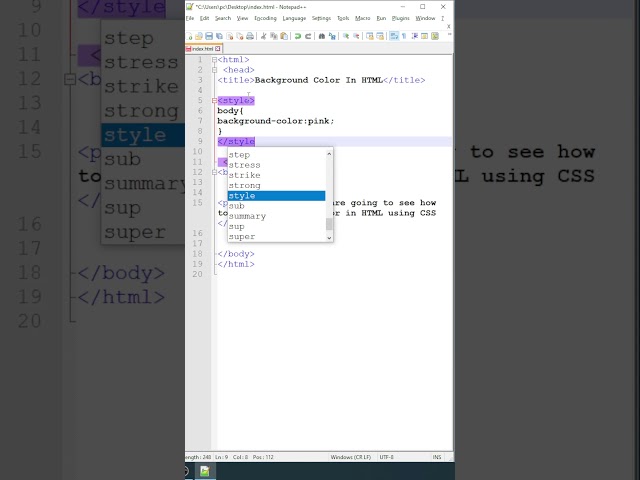Screen dimensions: 640x480
Task: Open the Language menu
Action: pyautogui.click(x=294, y=18)
